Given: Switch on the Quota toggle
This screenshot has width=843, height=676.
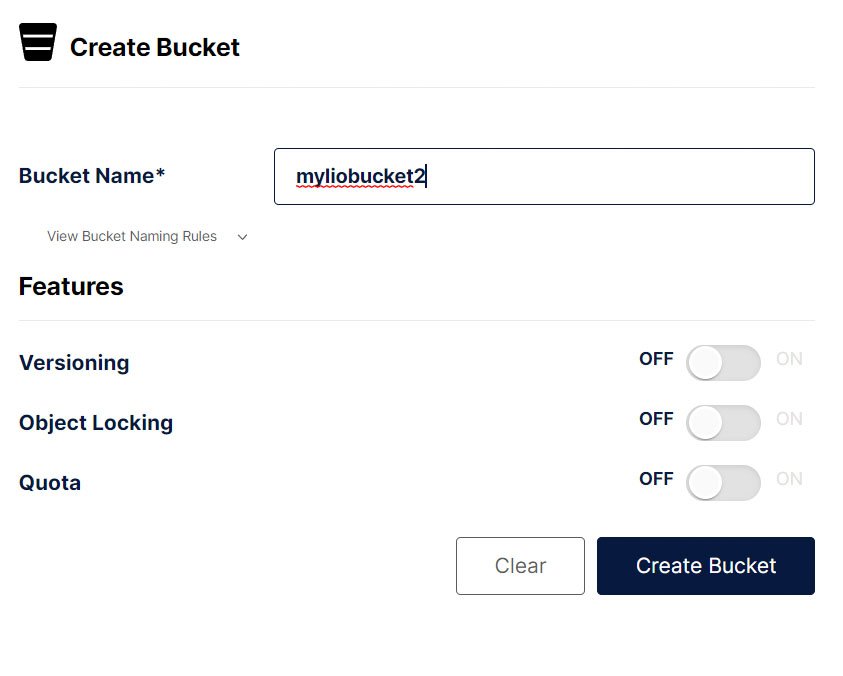Looking at the screenshot, I should (x=723, y=483).
